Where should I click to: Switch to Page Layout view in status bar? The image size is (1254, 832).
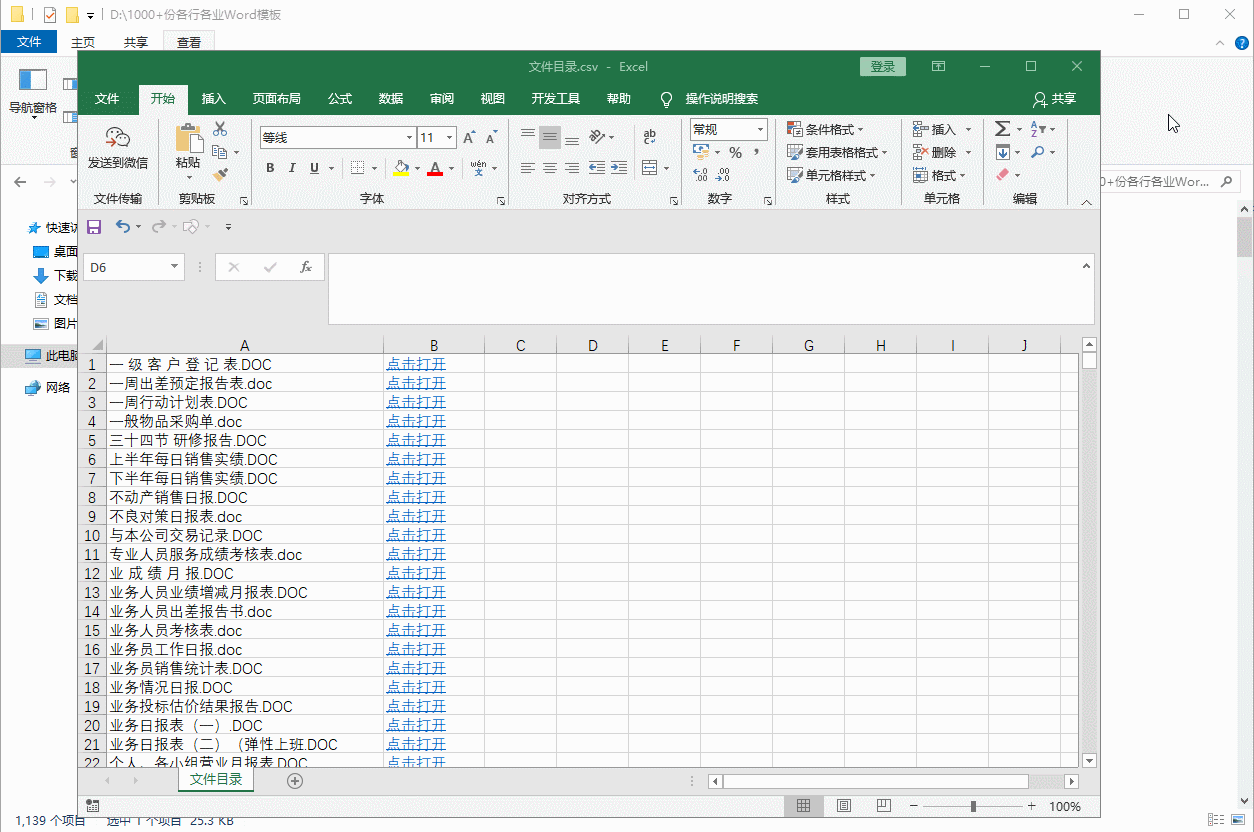pyautogui.click(x=843, y=806)
